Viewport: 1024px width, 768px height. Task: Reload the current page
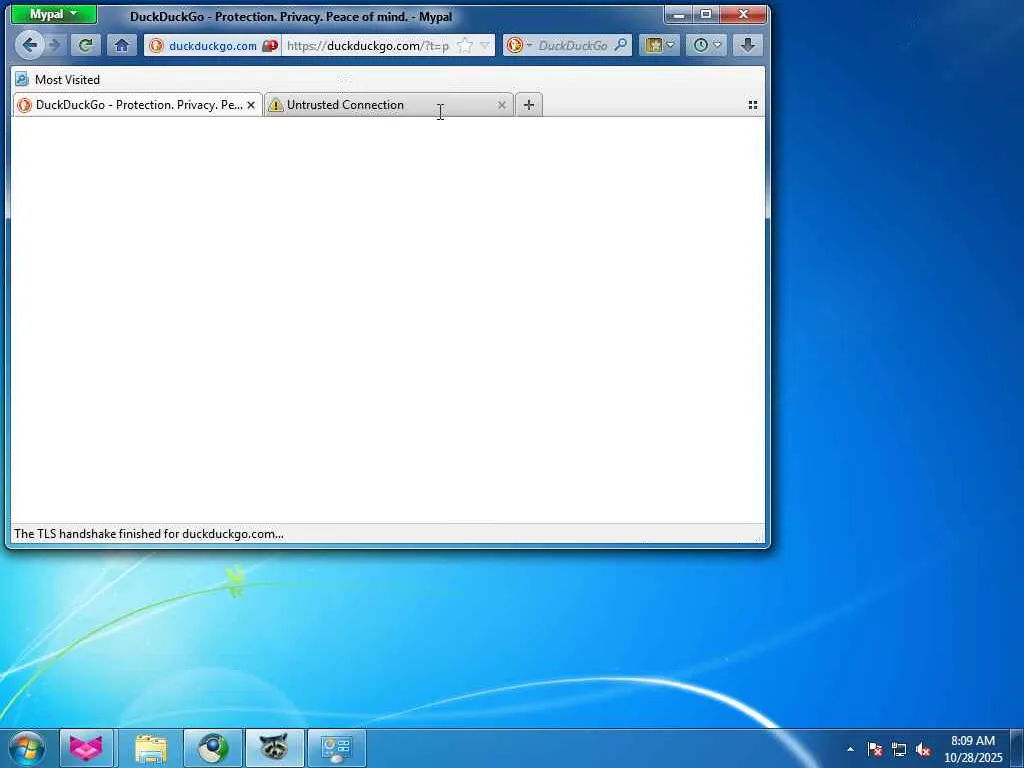point(86,45)
